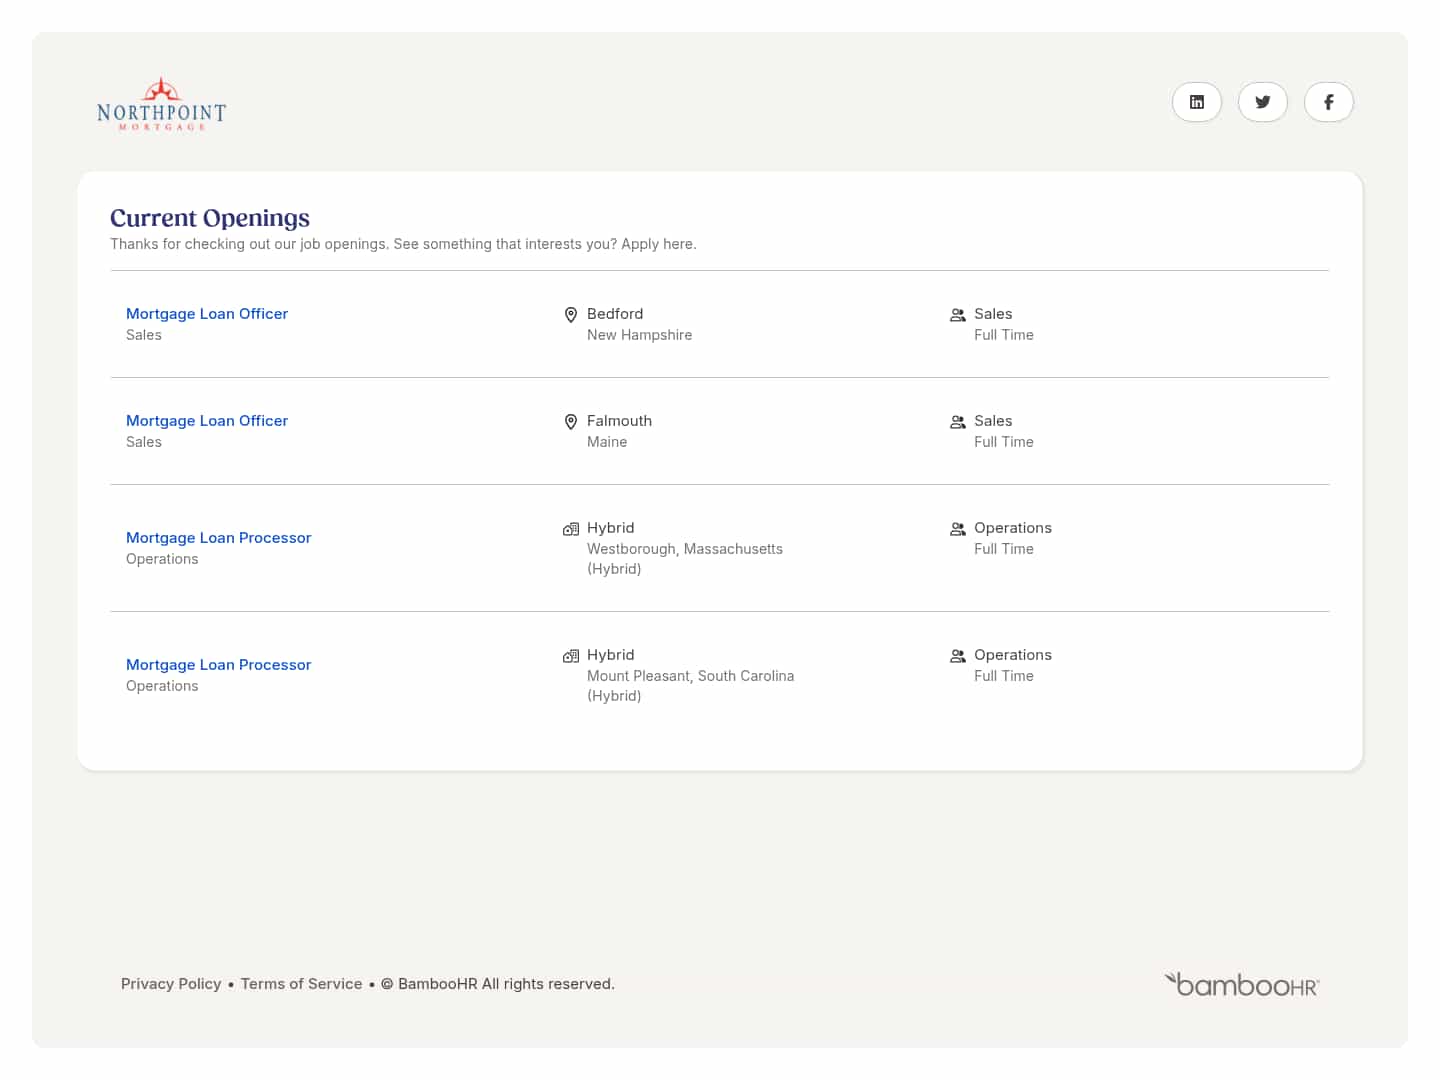Click the department people icon in Falmouth row
The image size is (1440, 1080).
(x=957, y=422)
